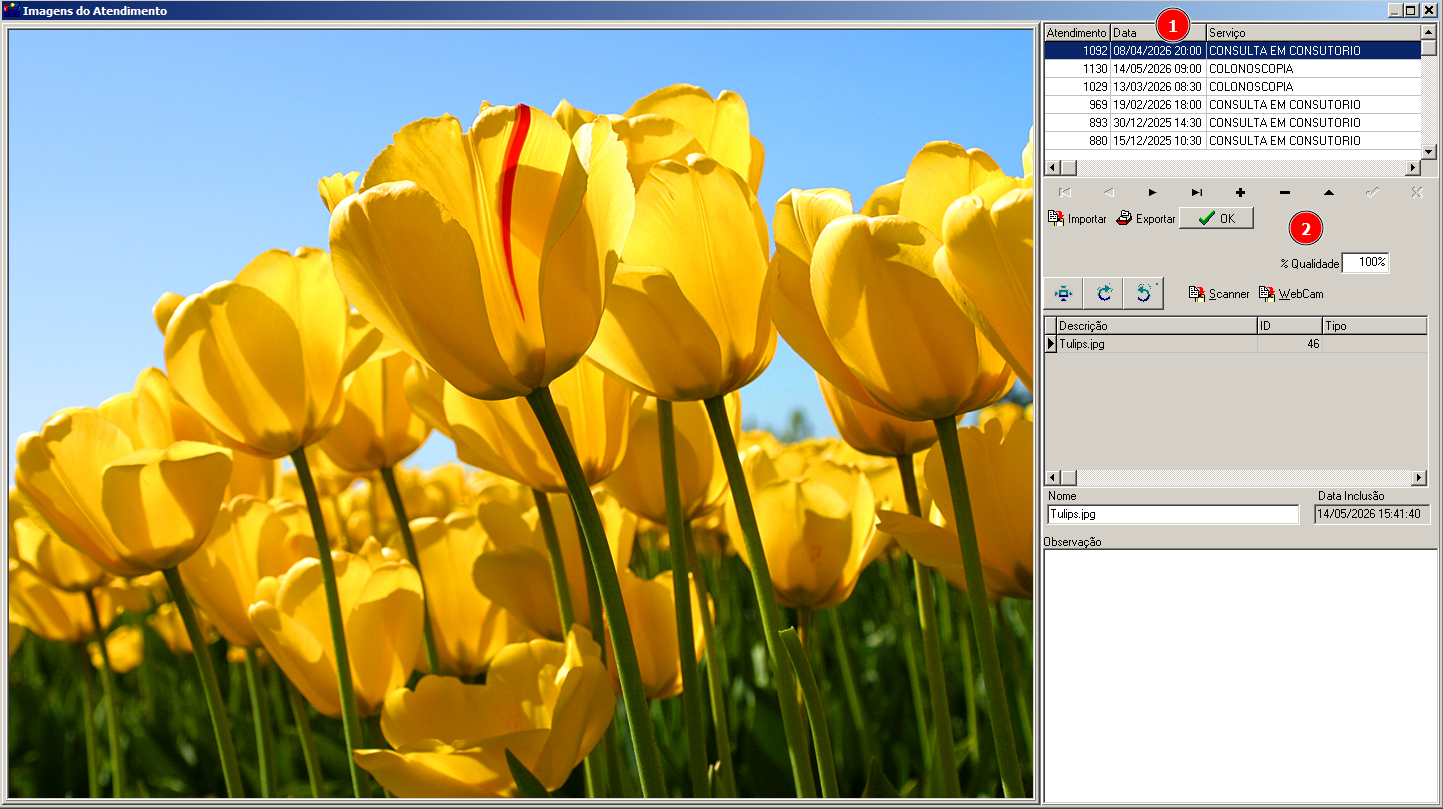Click the % Qualidade input field
Image resolution: width=1443 pixels, height=809 pixels.
(x=1365, y=263)
